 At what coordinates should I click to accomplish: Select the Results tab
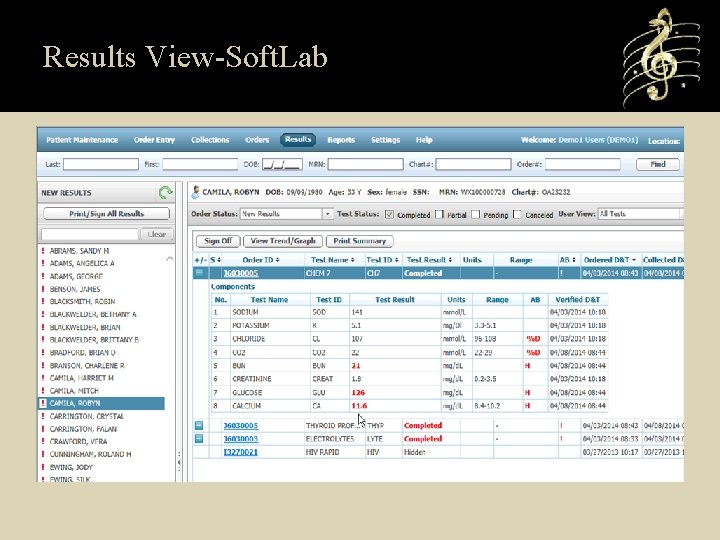pyautogui.click(x=298, y=140)
